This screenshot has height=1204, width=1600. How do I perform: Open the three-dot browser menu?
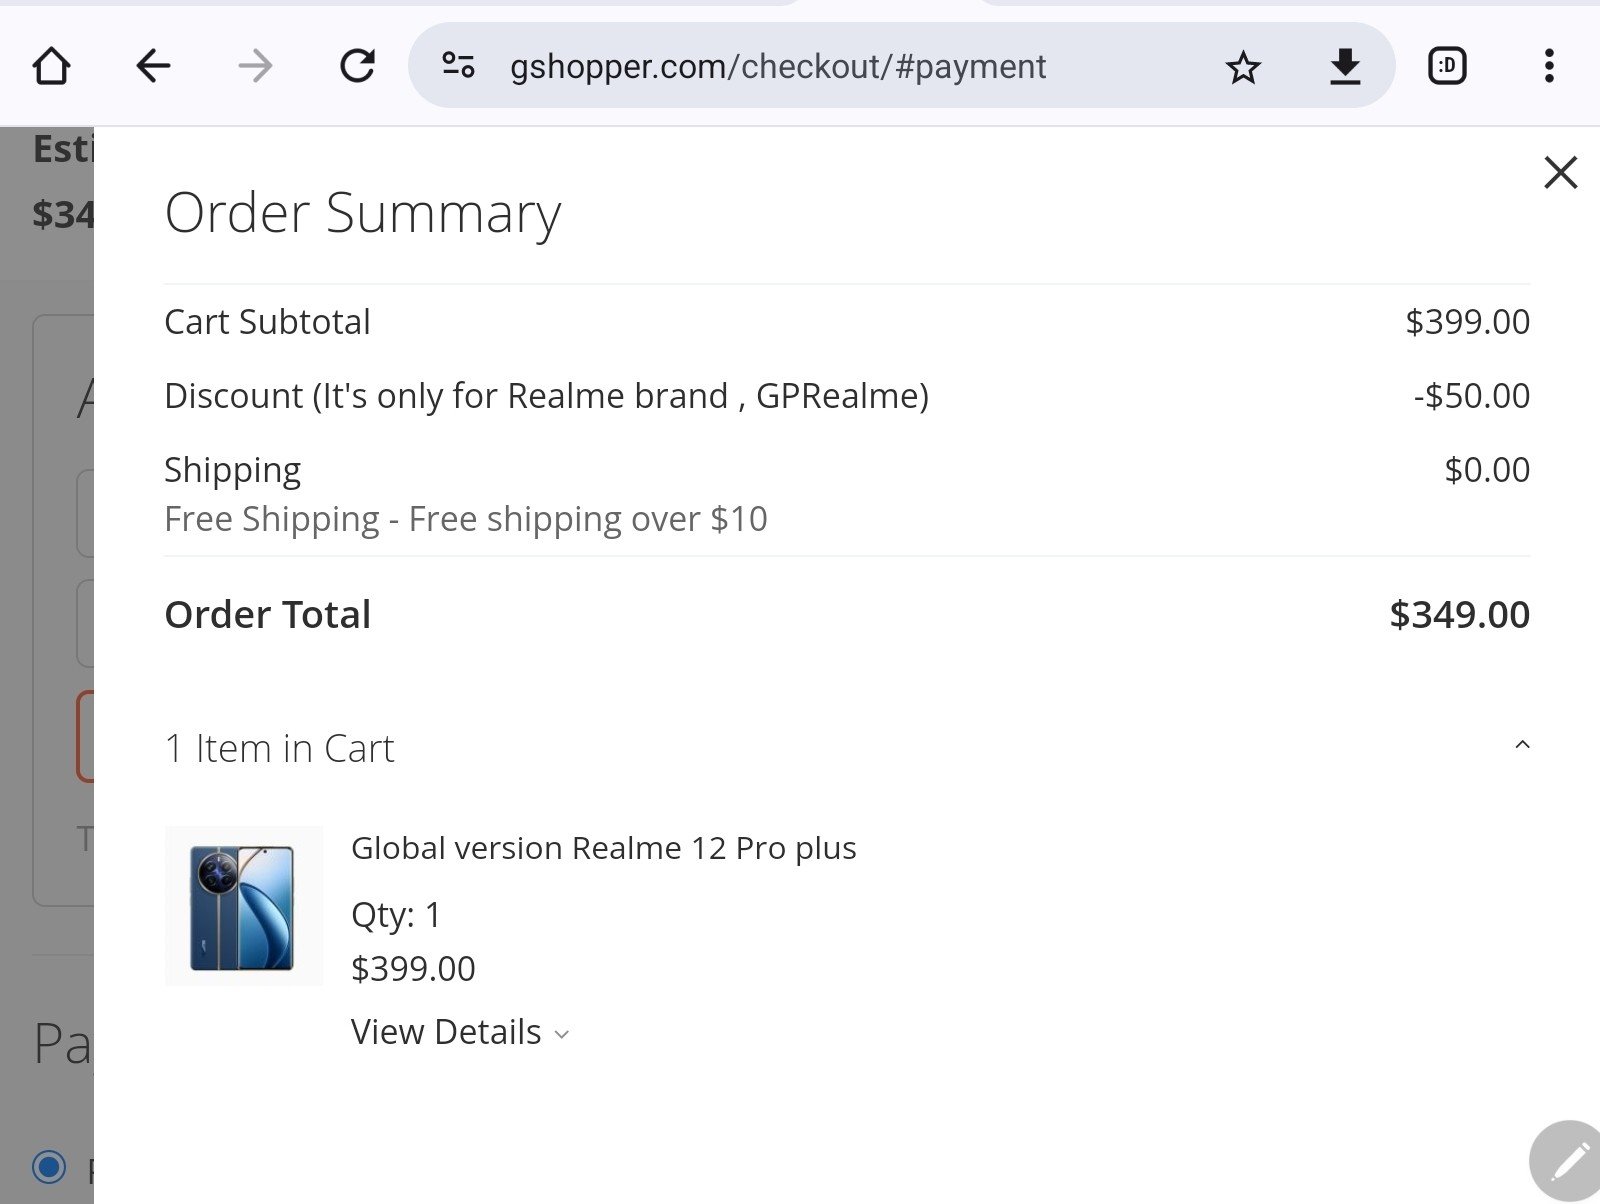(x=1548, y=67)
